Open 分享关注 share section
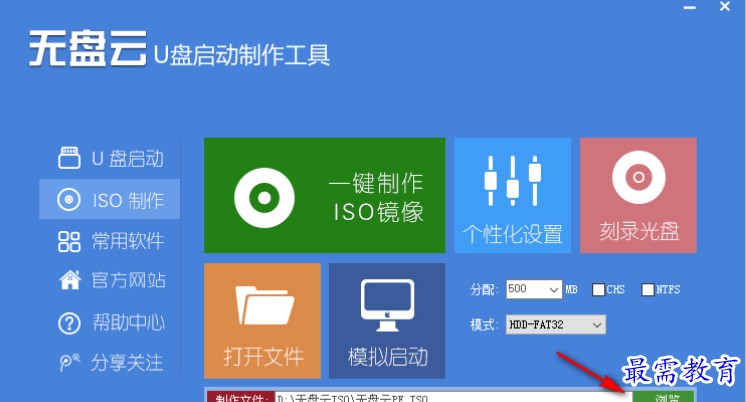 pos(110,363)
